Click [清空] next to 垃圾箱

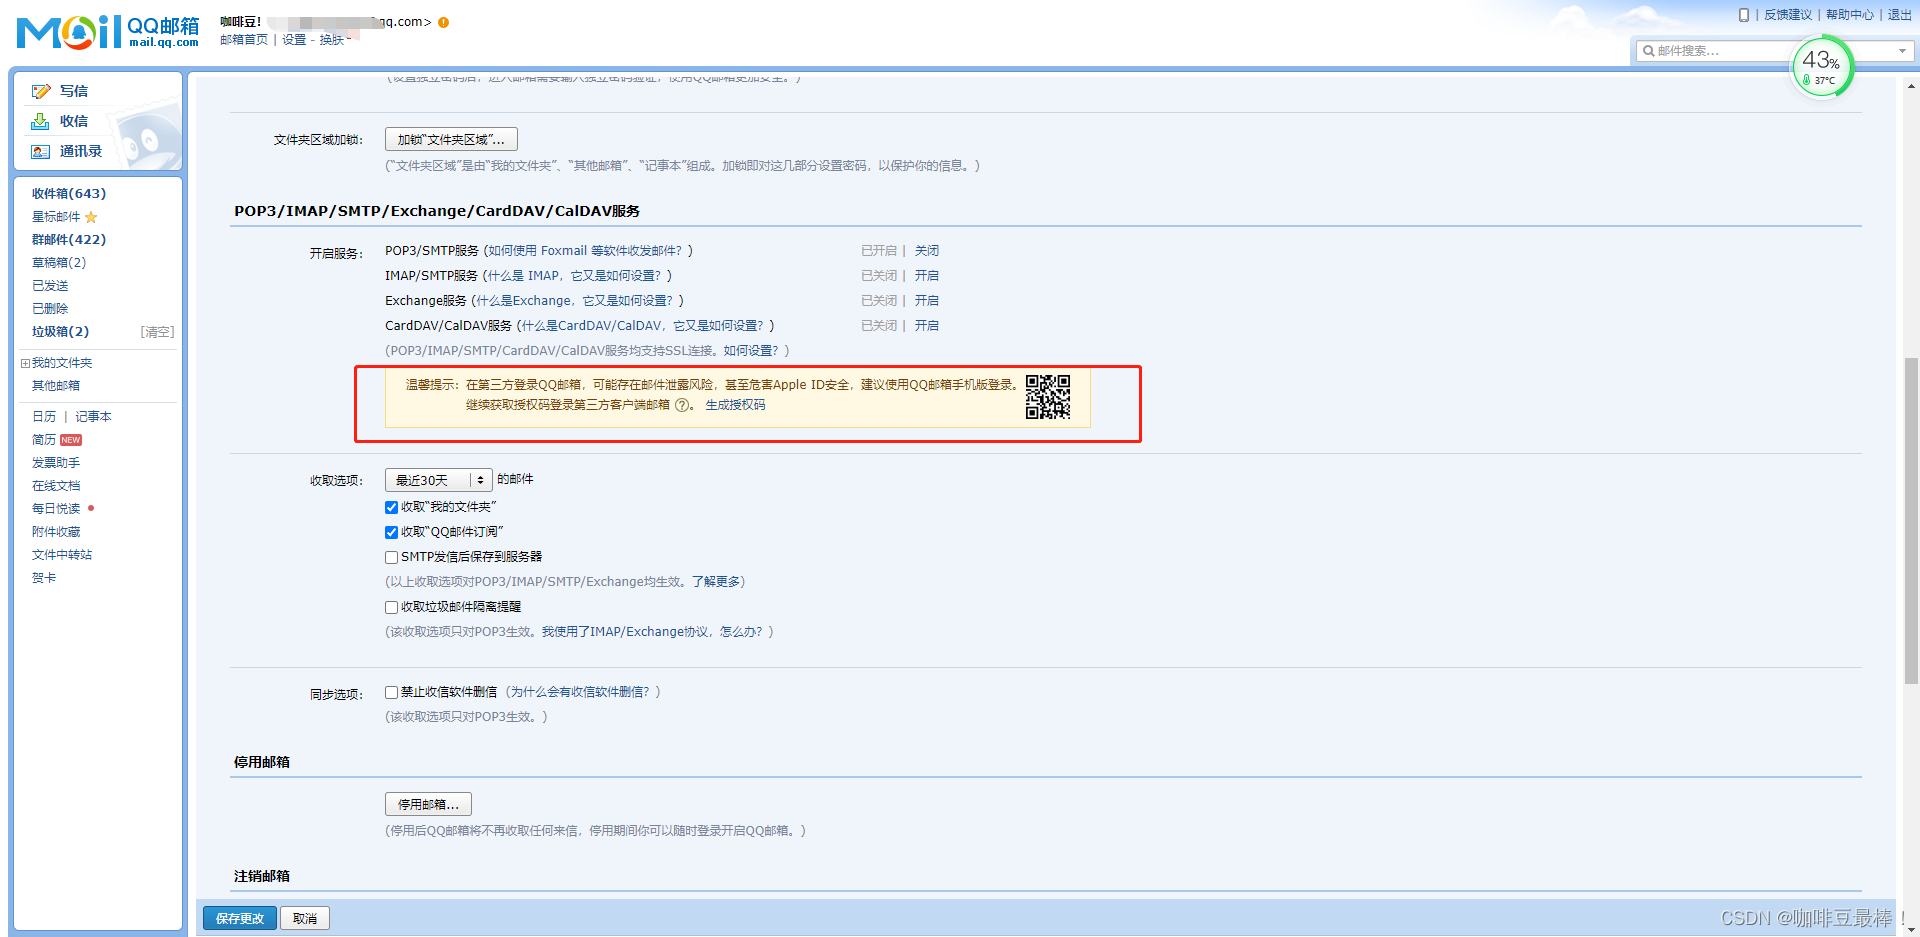point(157,332)
